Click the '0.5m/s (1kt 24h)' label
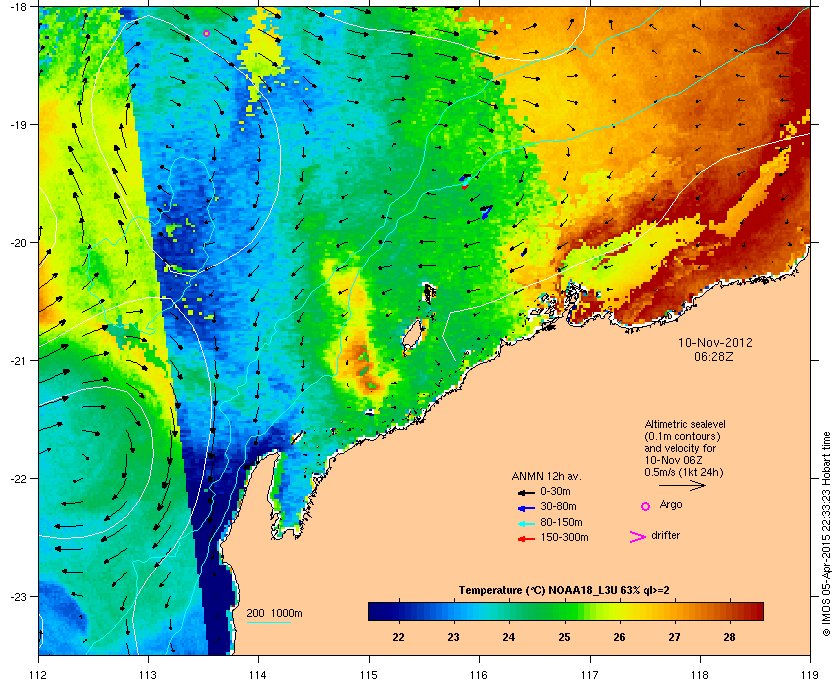The image size is (840, 680). tap(684, 473)
